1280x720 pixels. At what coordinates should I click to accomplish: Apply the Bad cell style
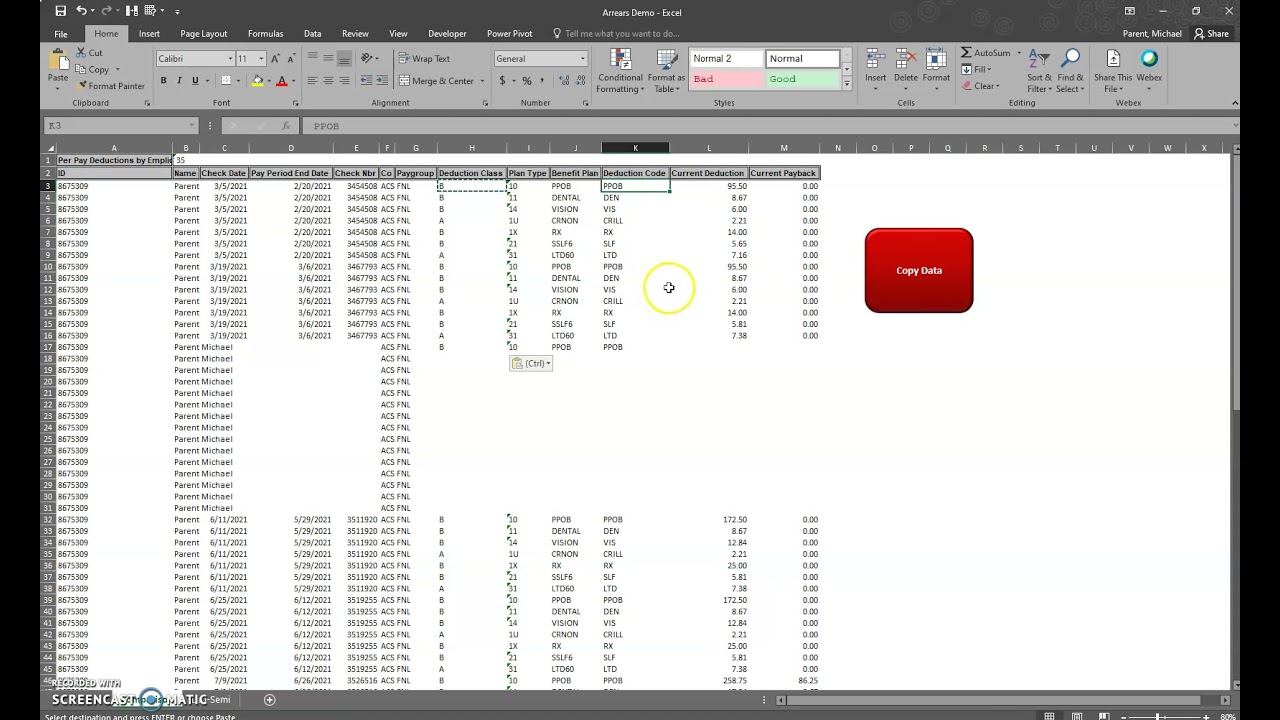(727, 79)
